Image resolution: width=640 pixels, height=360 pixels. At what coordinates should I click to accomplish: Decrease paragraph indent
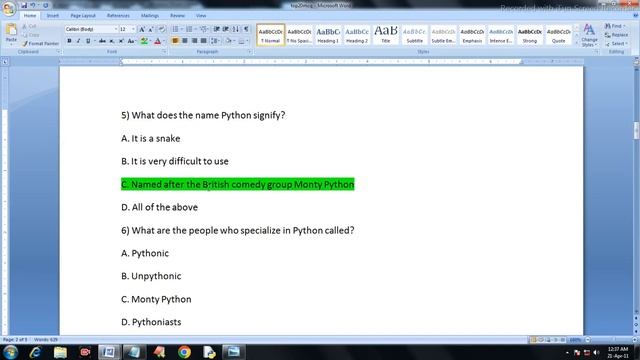[x=216, y=29]
